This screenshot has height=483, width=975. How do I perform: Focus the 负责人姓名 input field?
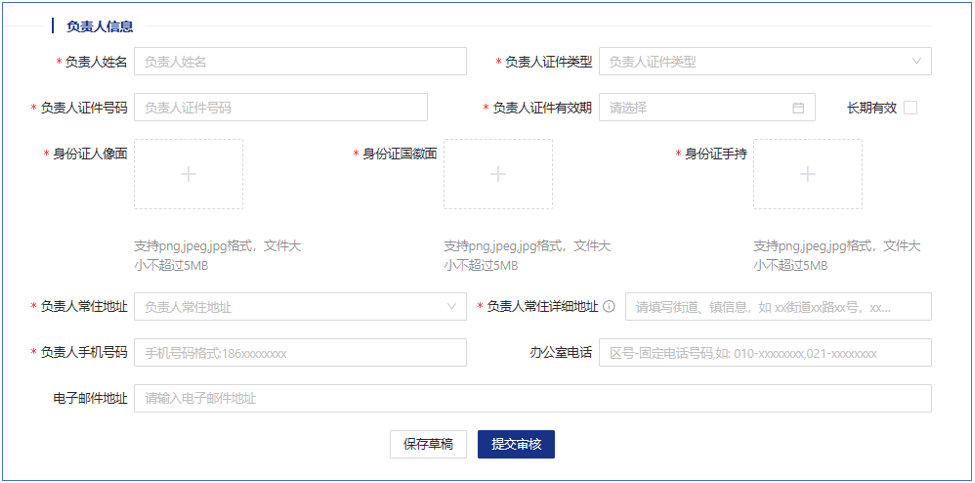point(300,62)
